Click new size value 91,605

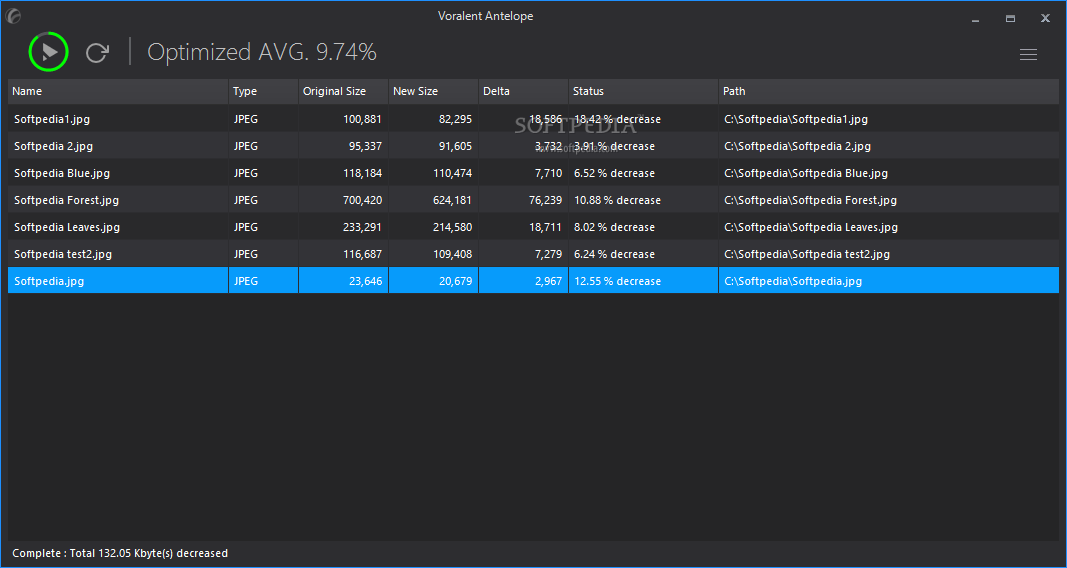tap(455, 146)
